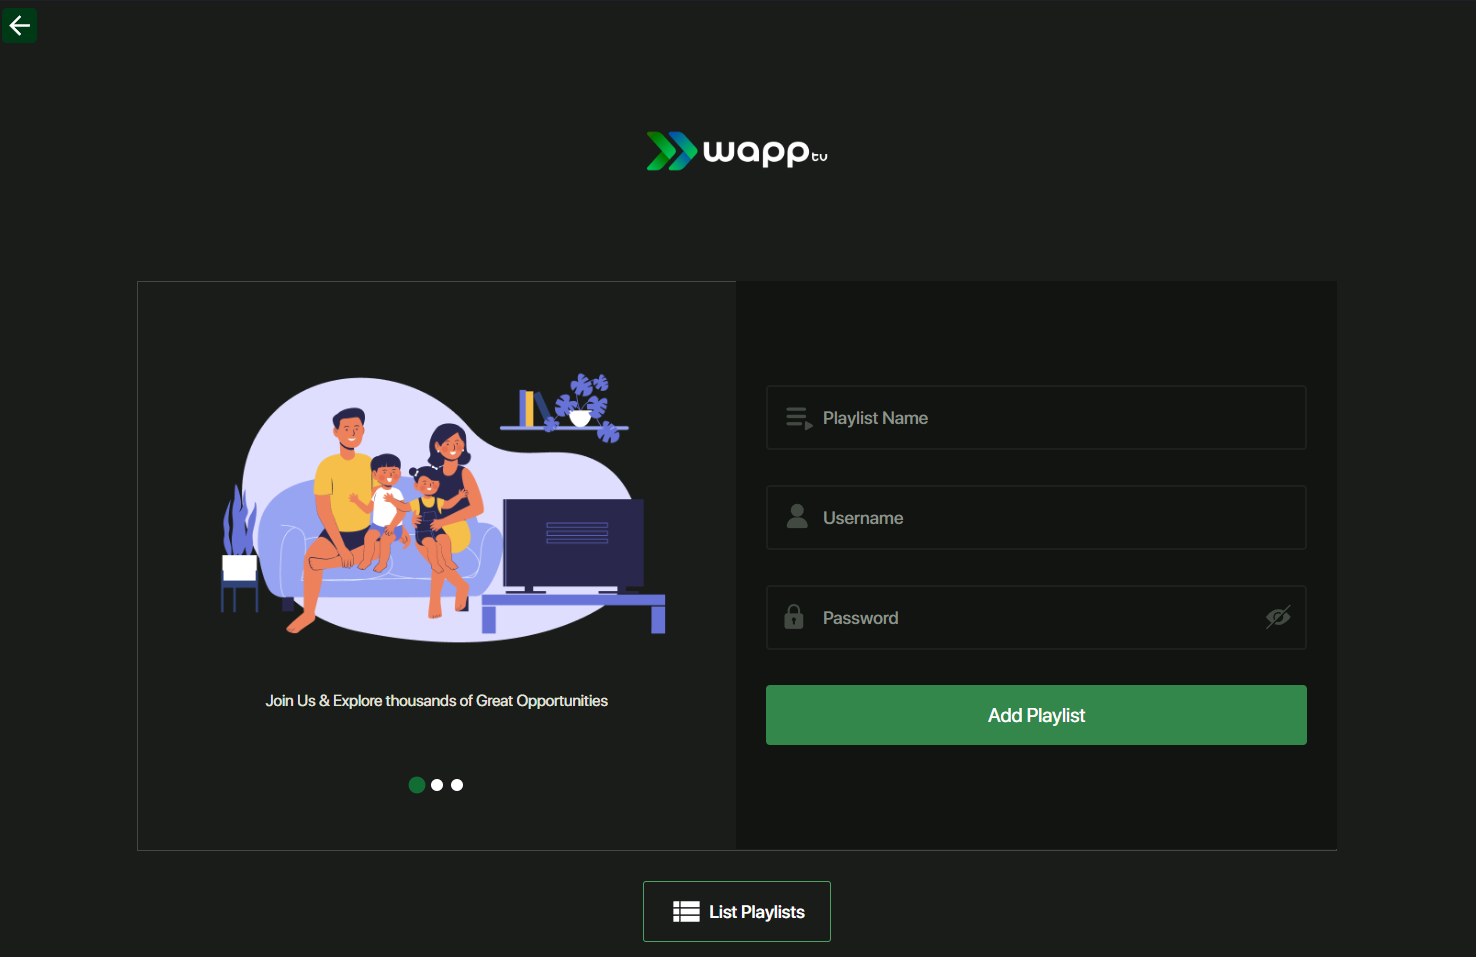This screenshot has width=1476, height=957.
Task: Focus the Playlist Name field
Action: [x=1036, y=418]
